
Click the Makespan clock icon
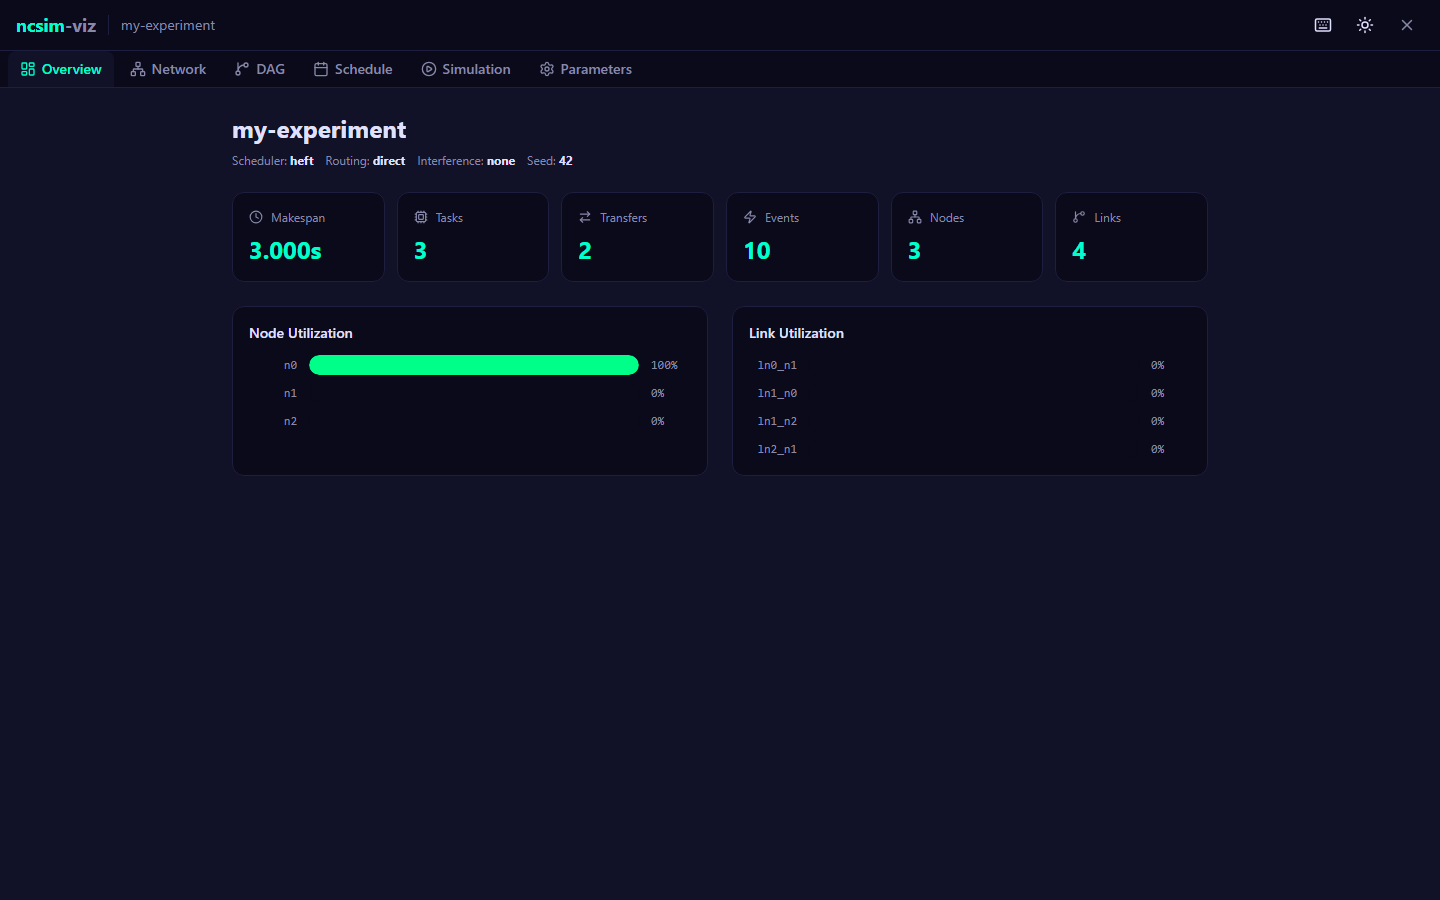coord(256,217)
